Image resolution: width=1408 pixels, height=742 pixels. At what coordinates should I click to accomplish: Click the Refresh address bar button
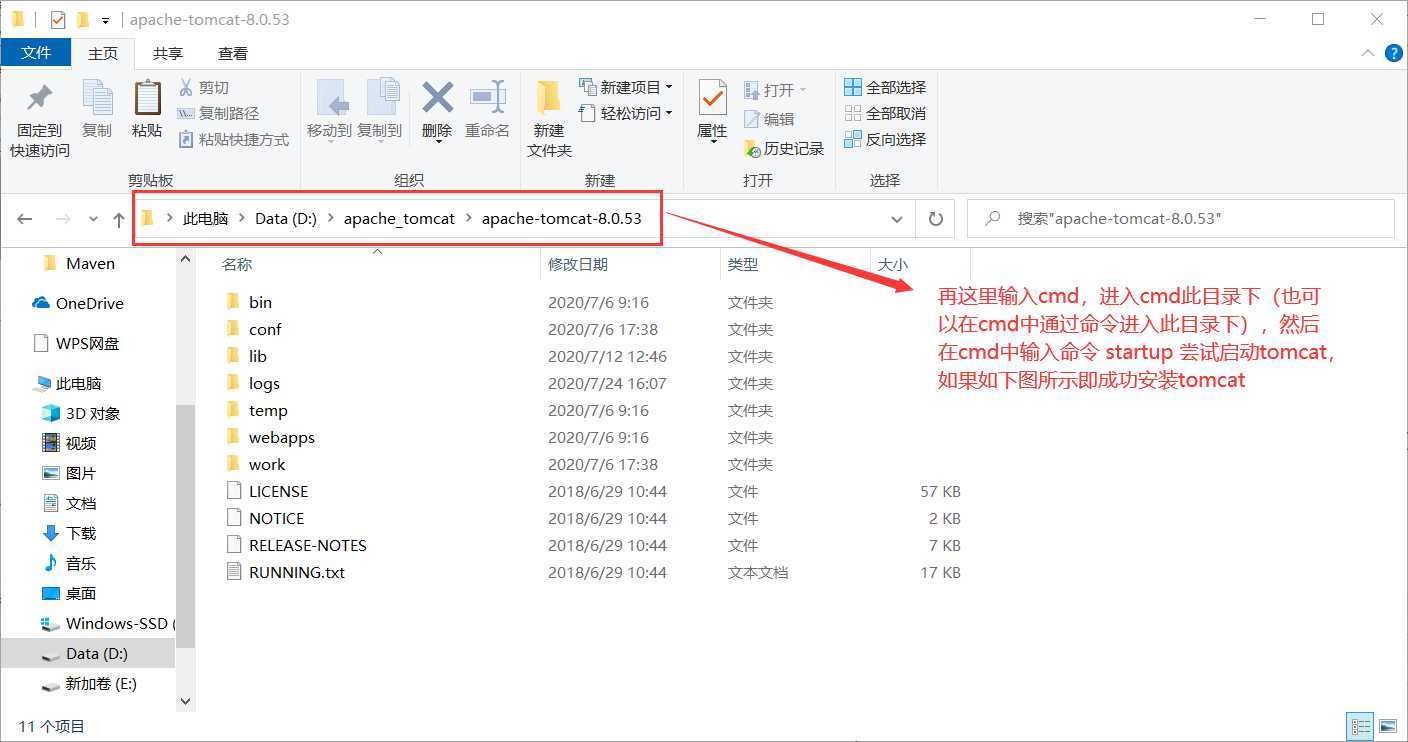click(x=936, y=218)
